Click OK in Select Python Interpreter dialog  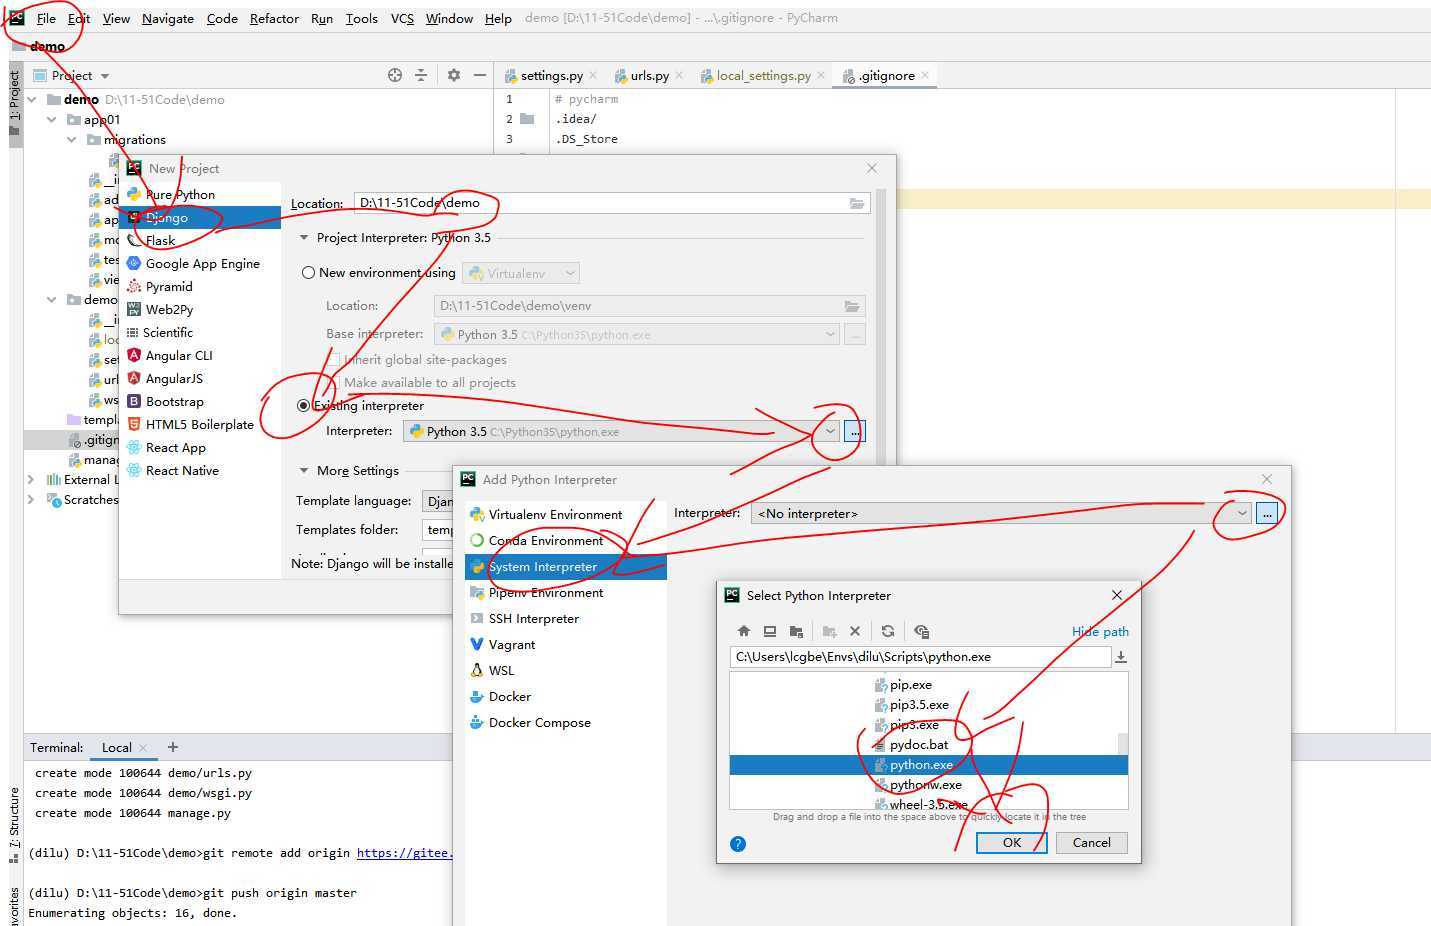[x=1012, y=842]
